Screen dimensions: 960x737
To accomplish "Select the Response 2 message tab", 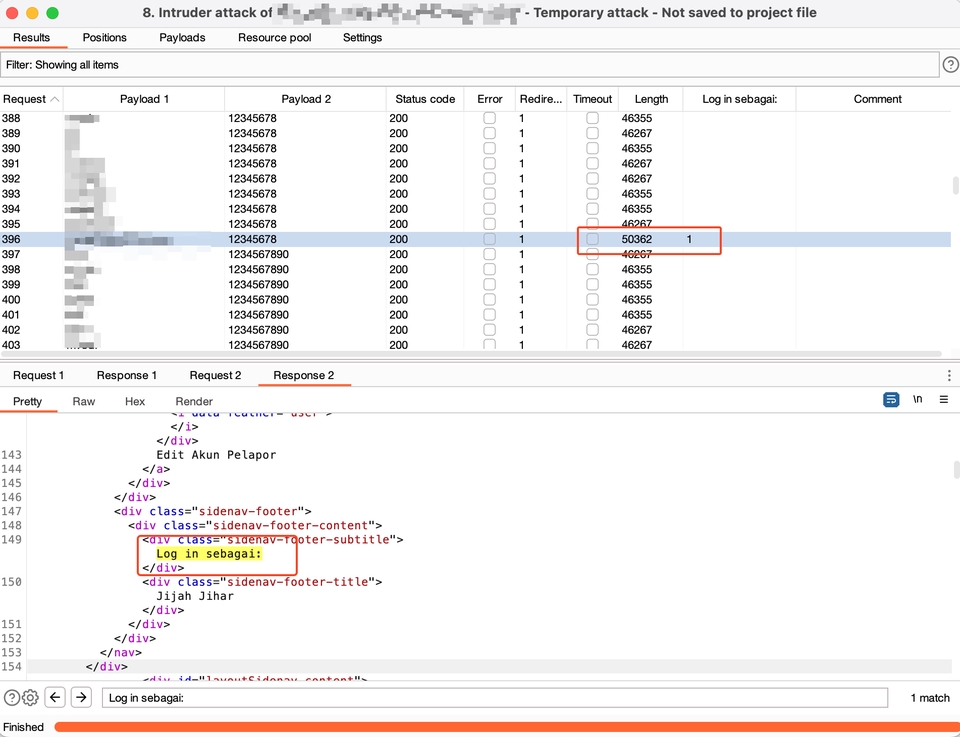I will point(304,375).
